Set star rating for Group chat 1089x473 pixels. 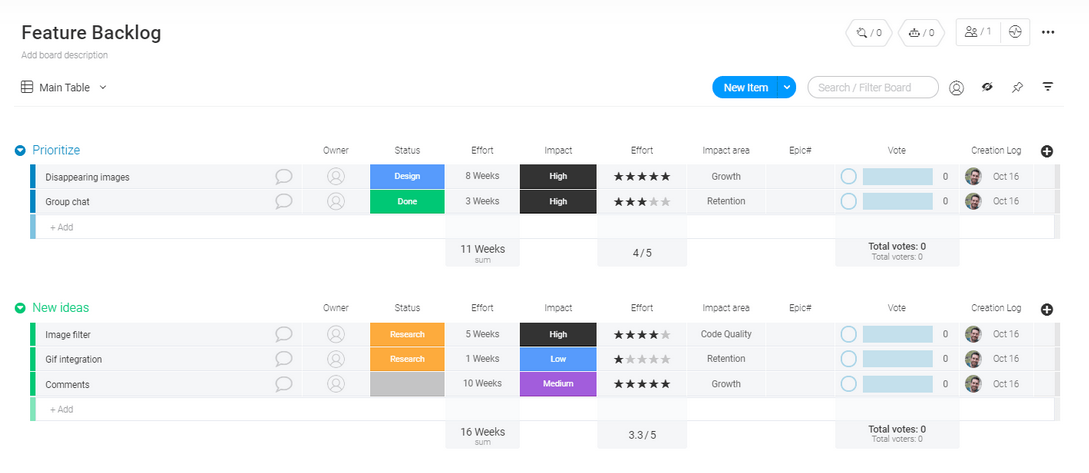(642, 201)
